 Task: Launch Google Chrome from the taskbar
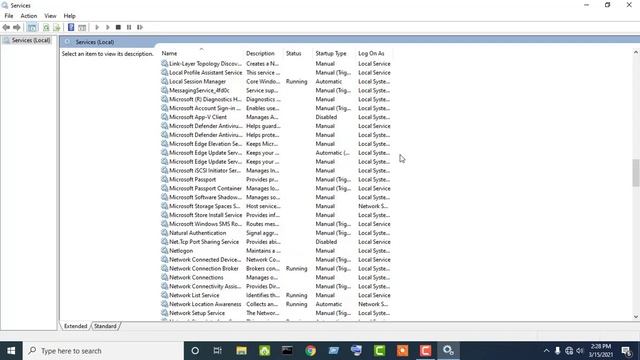pyautogui.click(x=310, y=351)
